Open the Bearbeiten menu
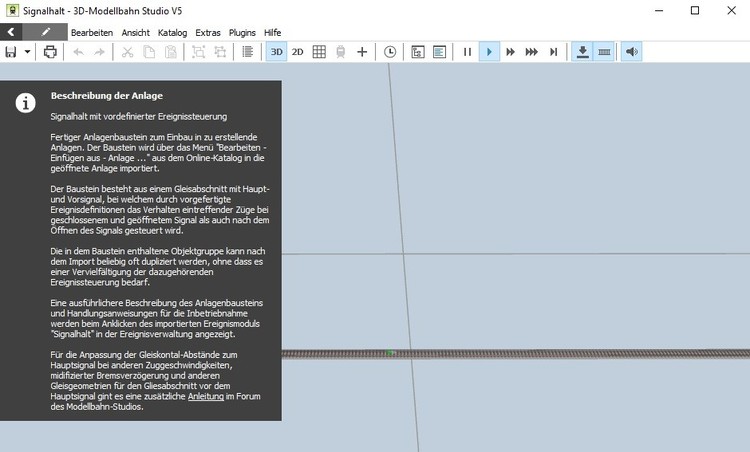Viewport: 750px width, 452px height. 92,33
